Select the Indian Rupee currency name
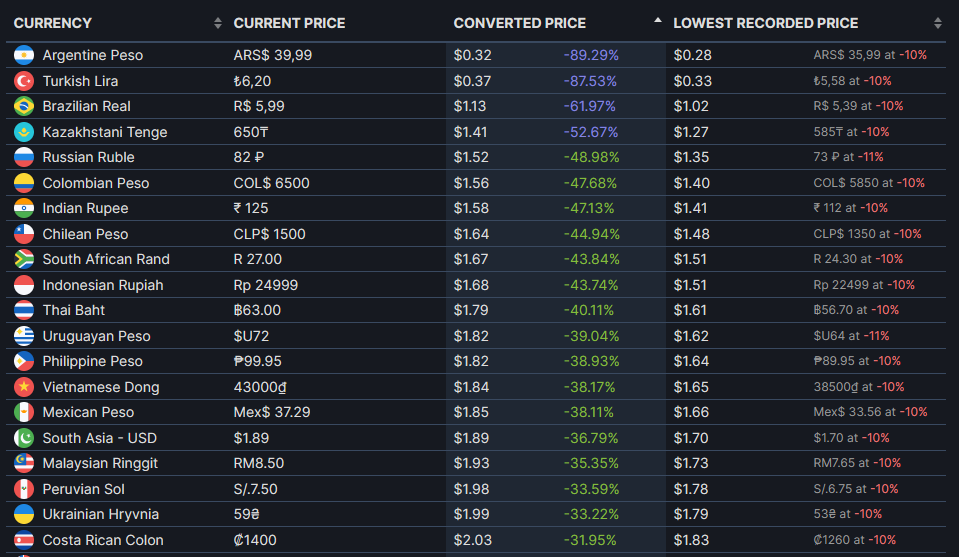The image size is (959, 557). tap(86, 208)
